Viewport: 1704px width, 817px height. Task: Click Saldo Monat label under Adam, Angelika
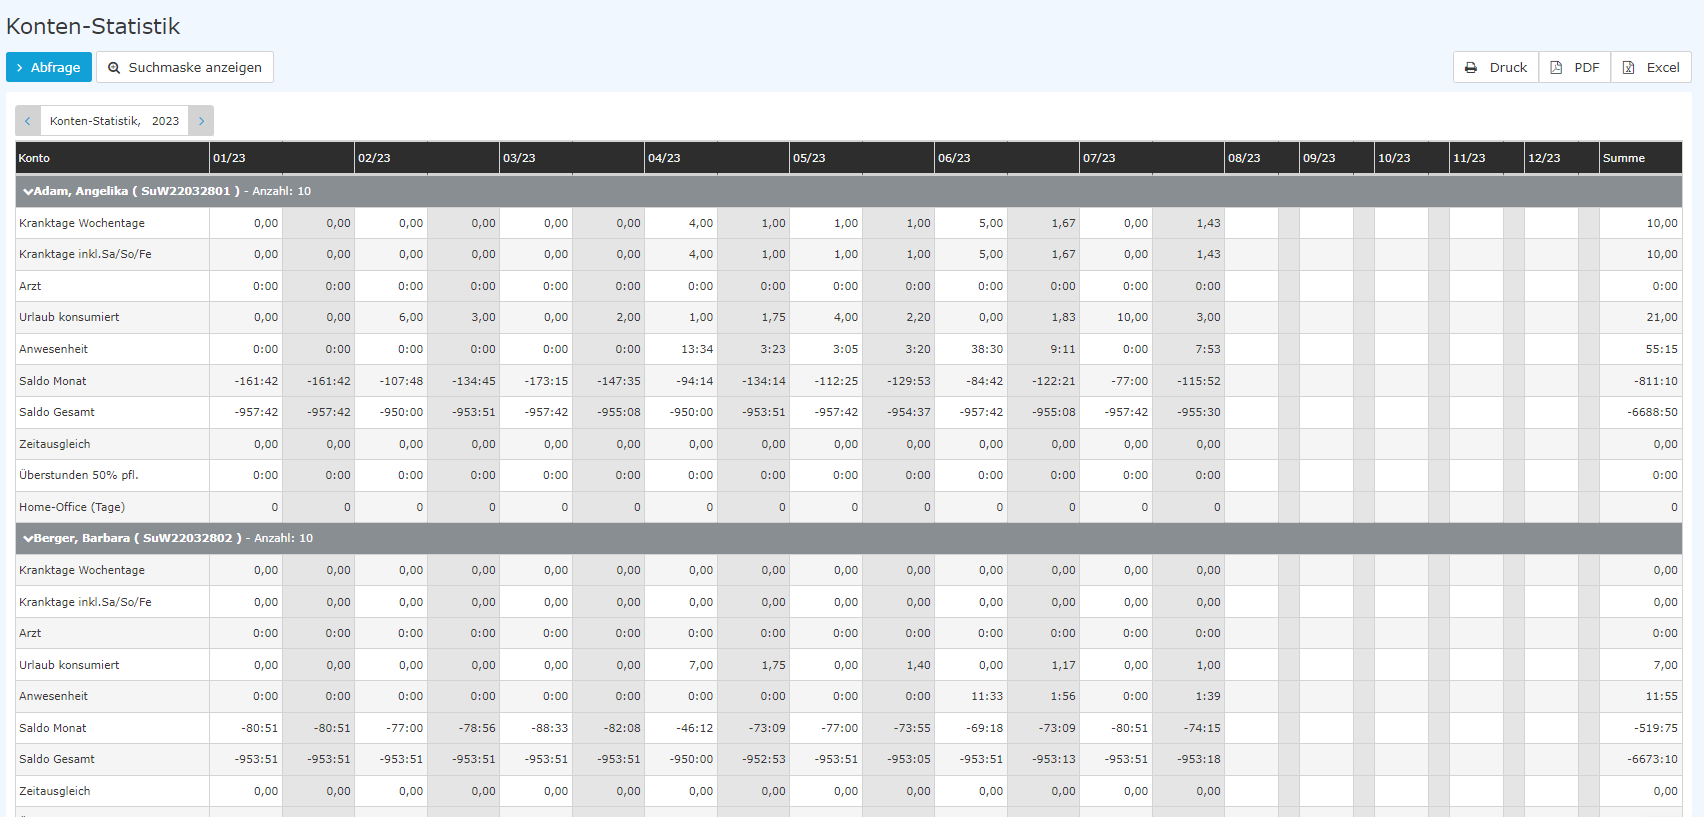(x=52, y=381)
